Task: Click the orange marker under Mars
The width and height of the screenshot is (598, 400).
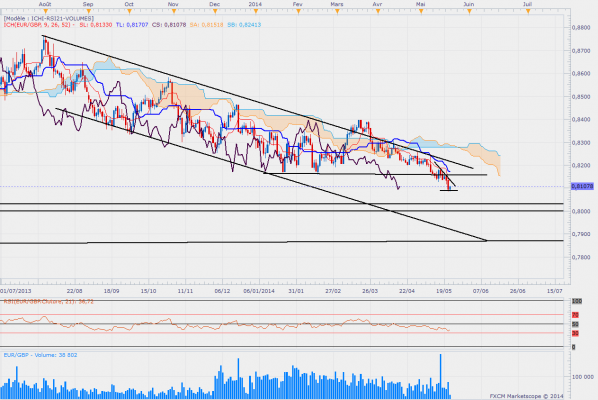Action: (x=337, y=12)
